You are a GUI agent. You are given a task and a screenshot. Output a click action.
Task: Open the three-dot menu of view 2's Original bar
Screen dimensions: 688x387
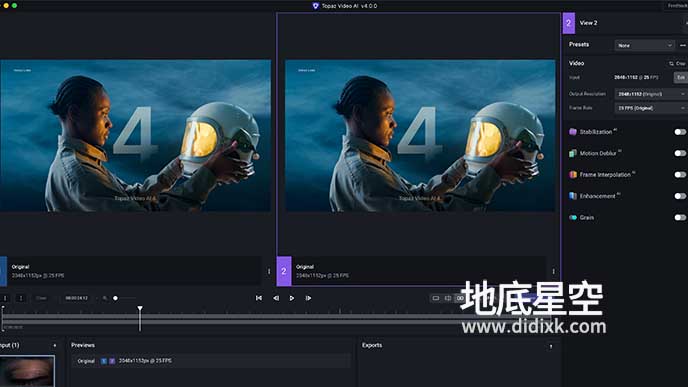[x=553, y=271]
